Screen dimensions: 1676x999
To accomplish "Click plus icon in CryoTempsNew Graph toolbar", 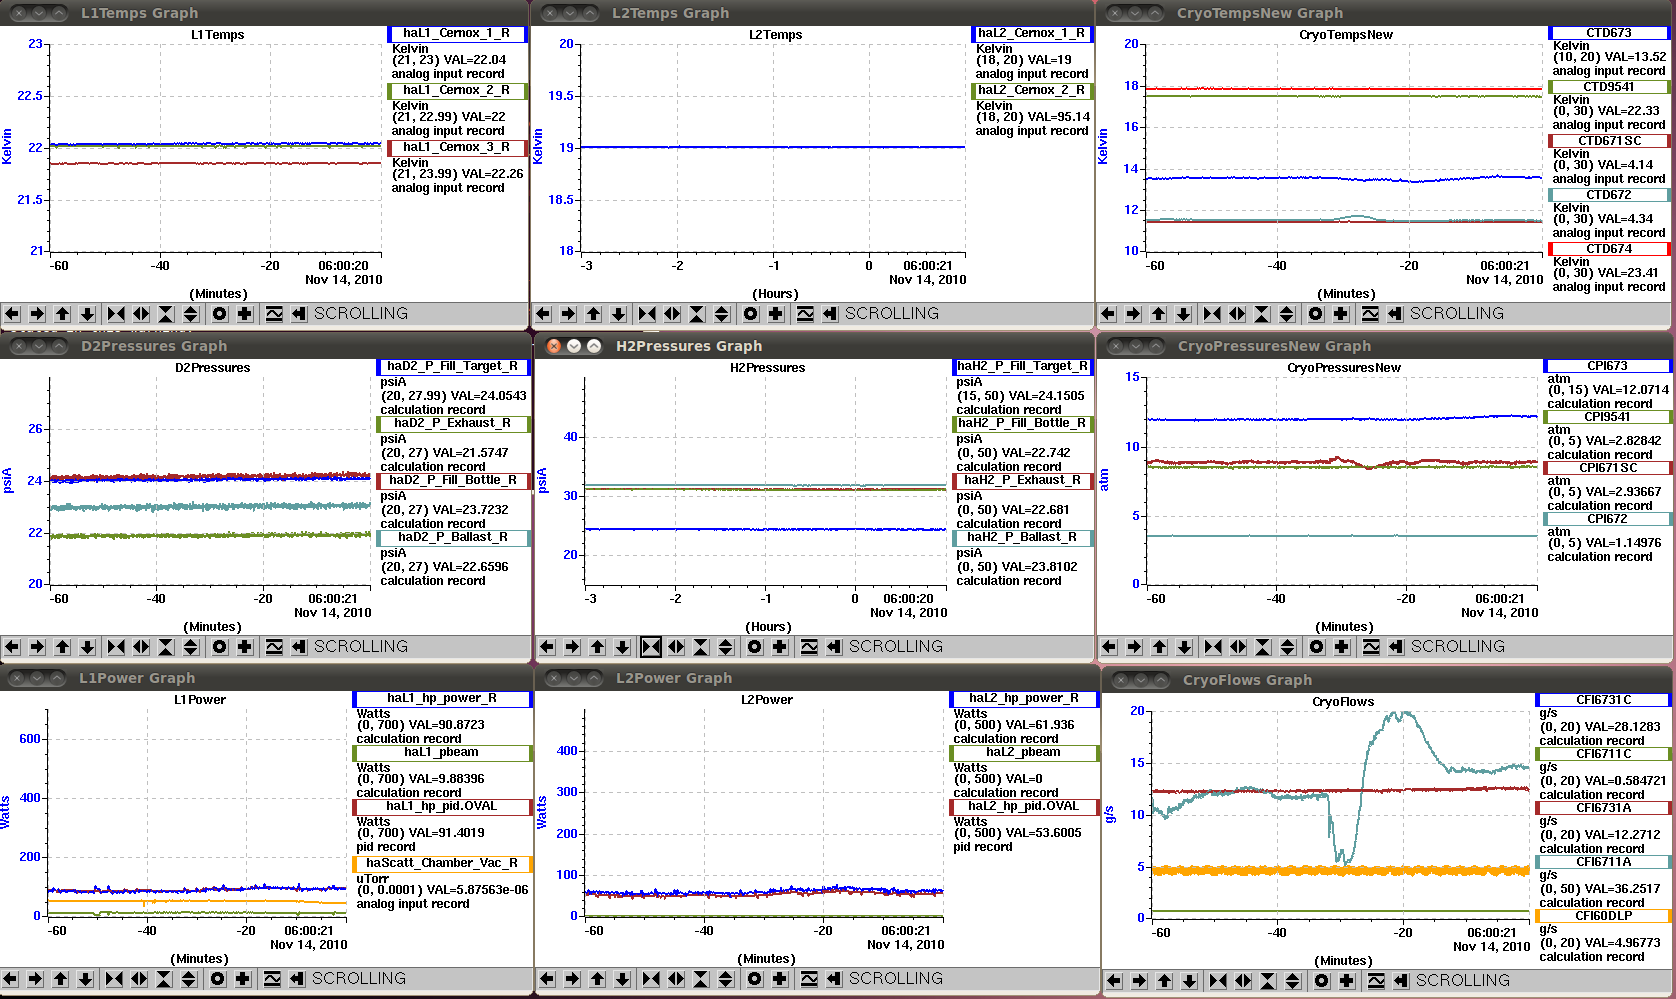I will tap(1341, 314).
